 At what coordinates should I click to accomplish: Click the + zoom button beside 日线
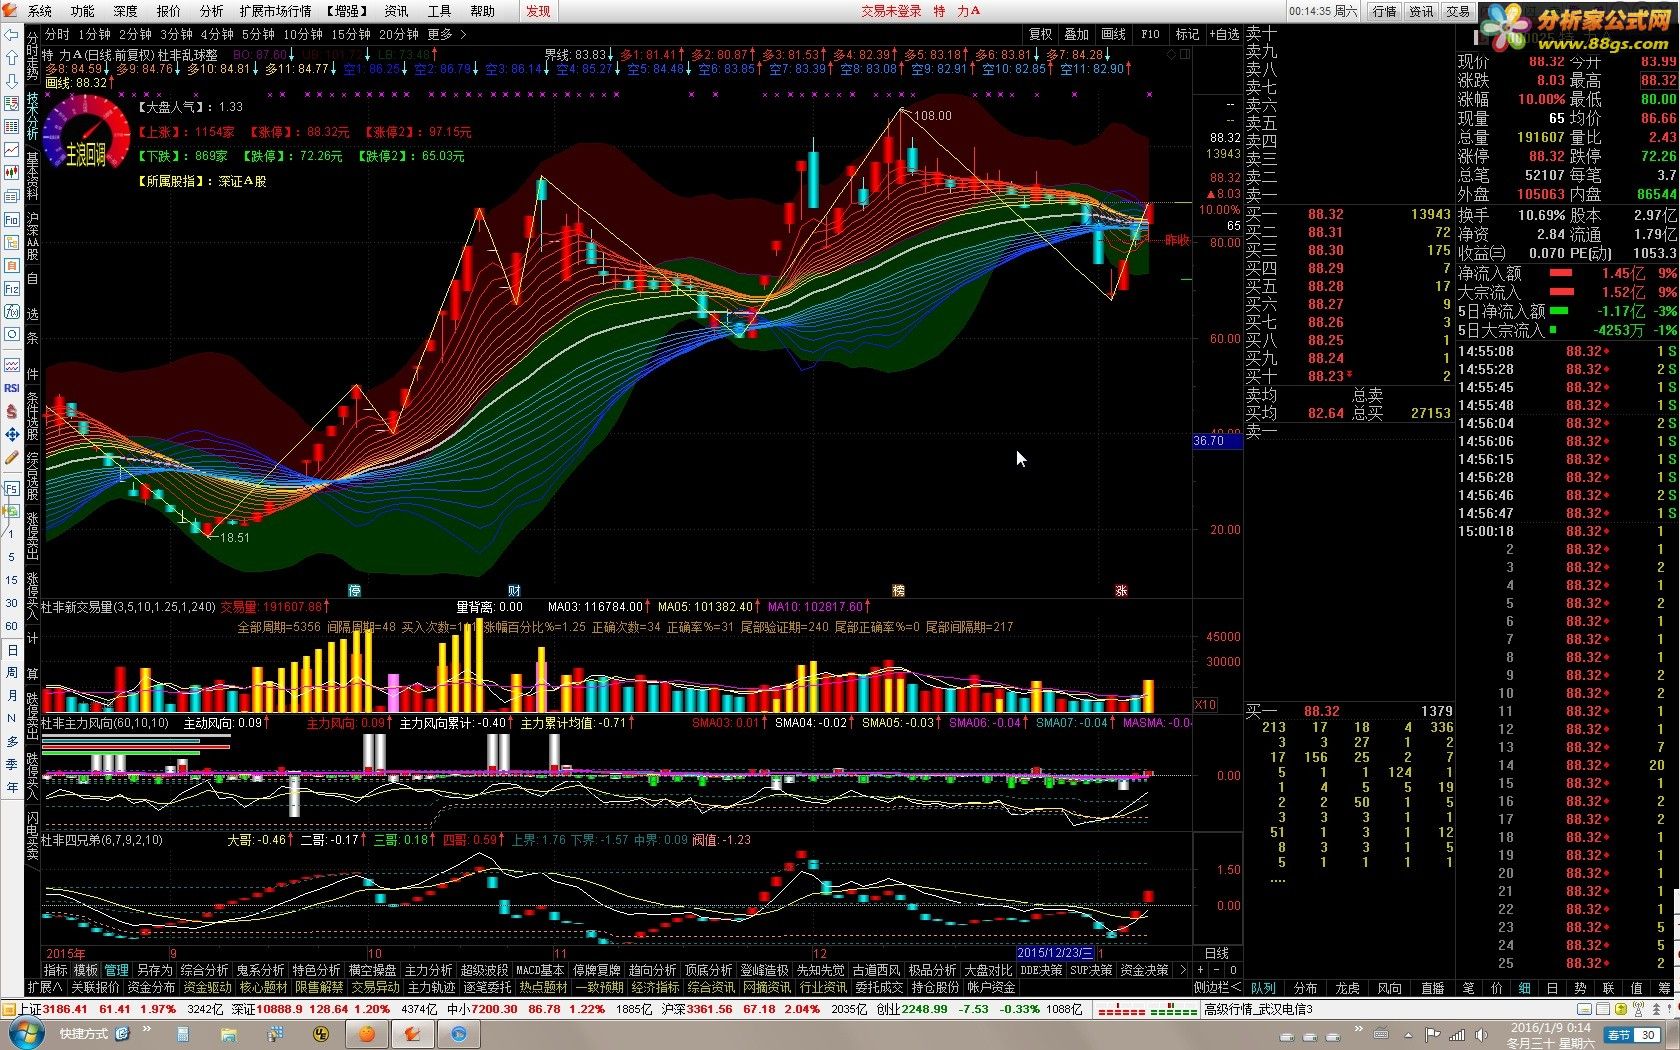pos(1201,970)
